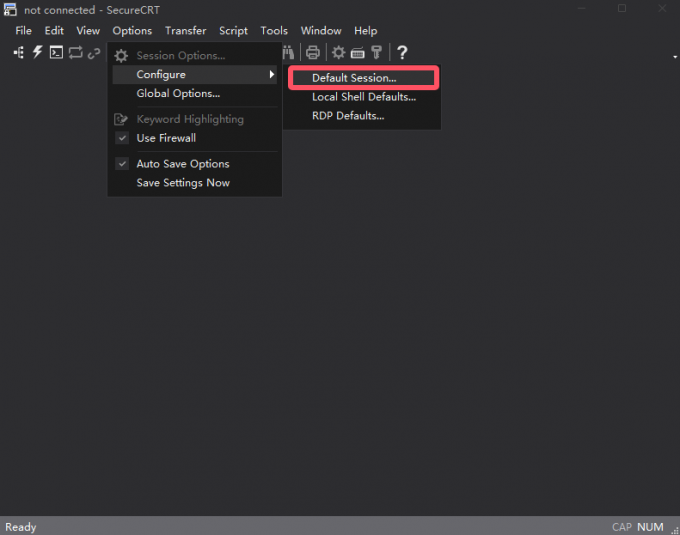Open the toolbar options dropdown arrow
The height and width of the screenshot is (535, 680).
(x=675, y=57)
